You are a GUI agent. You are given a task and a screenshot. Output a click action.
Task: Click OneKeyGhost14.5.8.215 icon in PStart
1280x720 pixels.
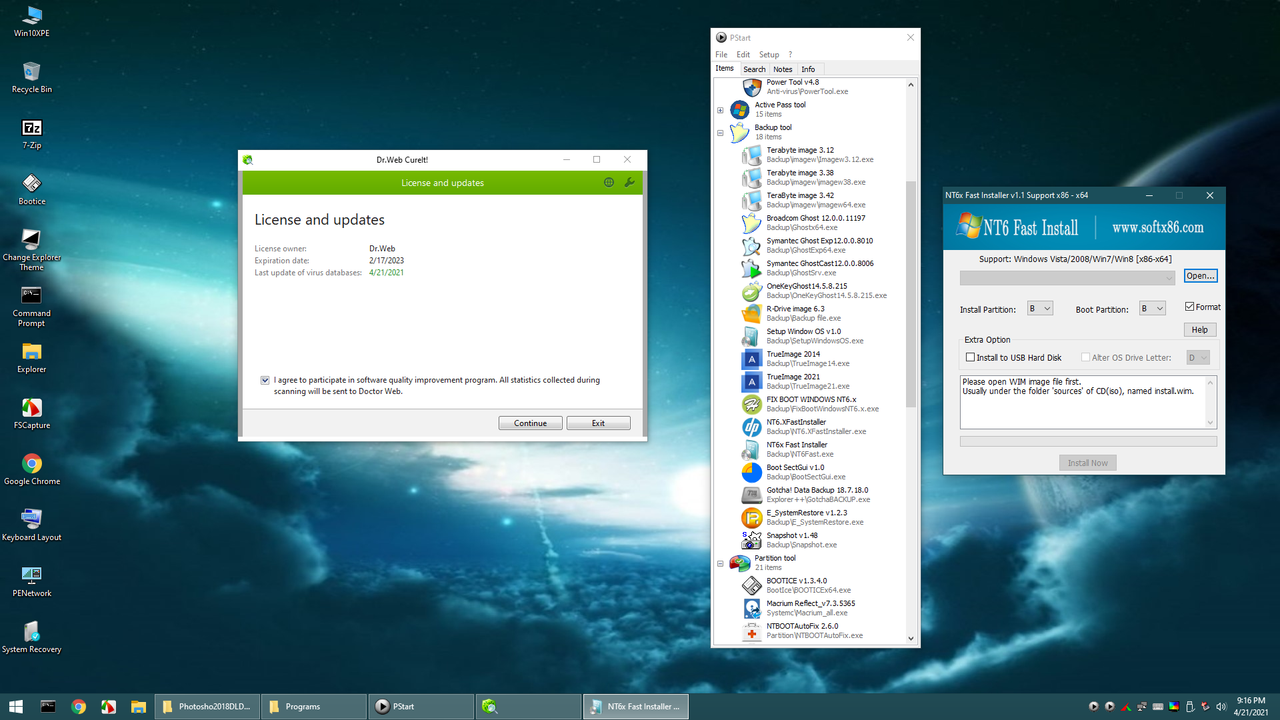[x=752, y=291]
